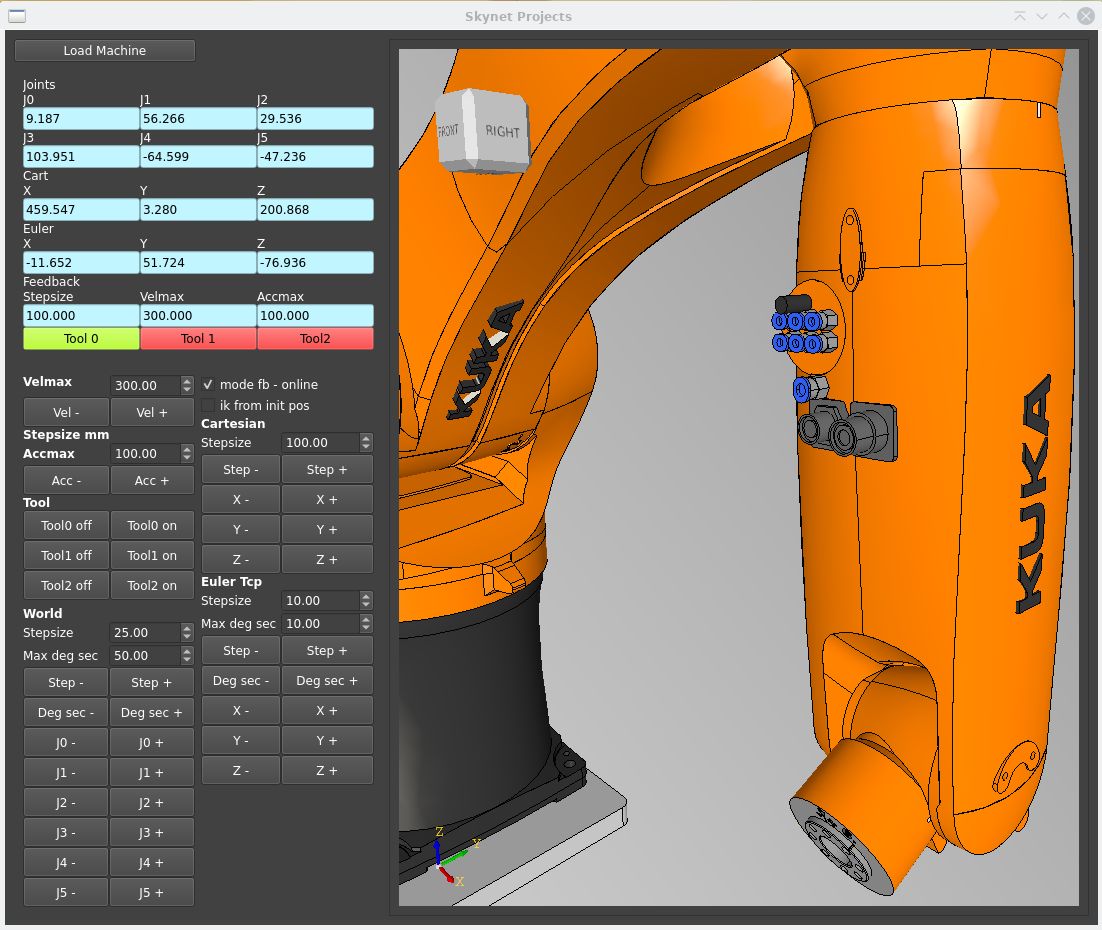Screen dimensions: 1102x930
Task: Click the Euler Y field 51.724
Action: point(197,263)
